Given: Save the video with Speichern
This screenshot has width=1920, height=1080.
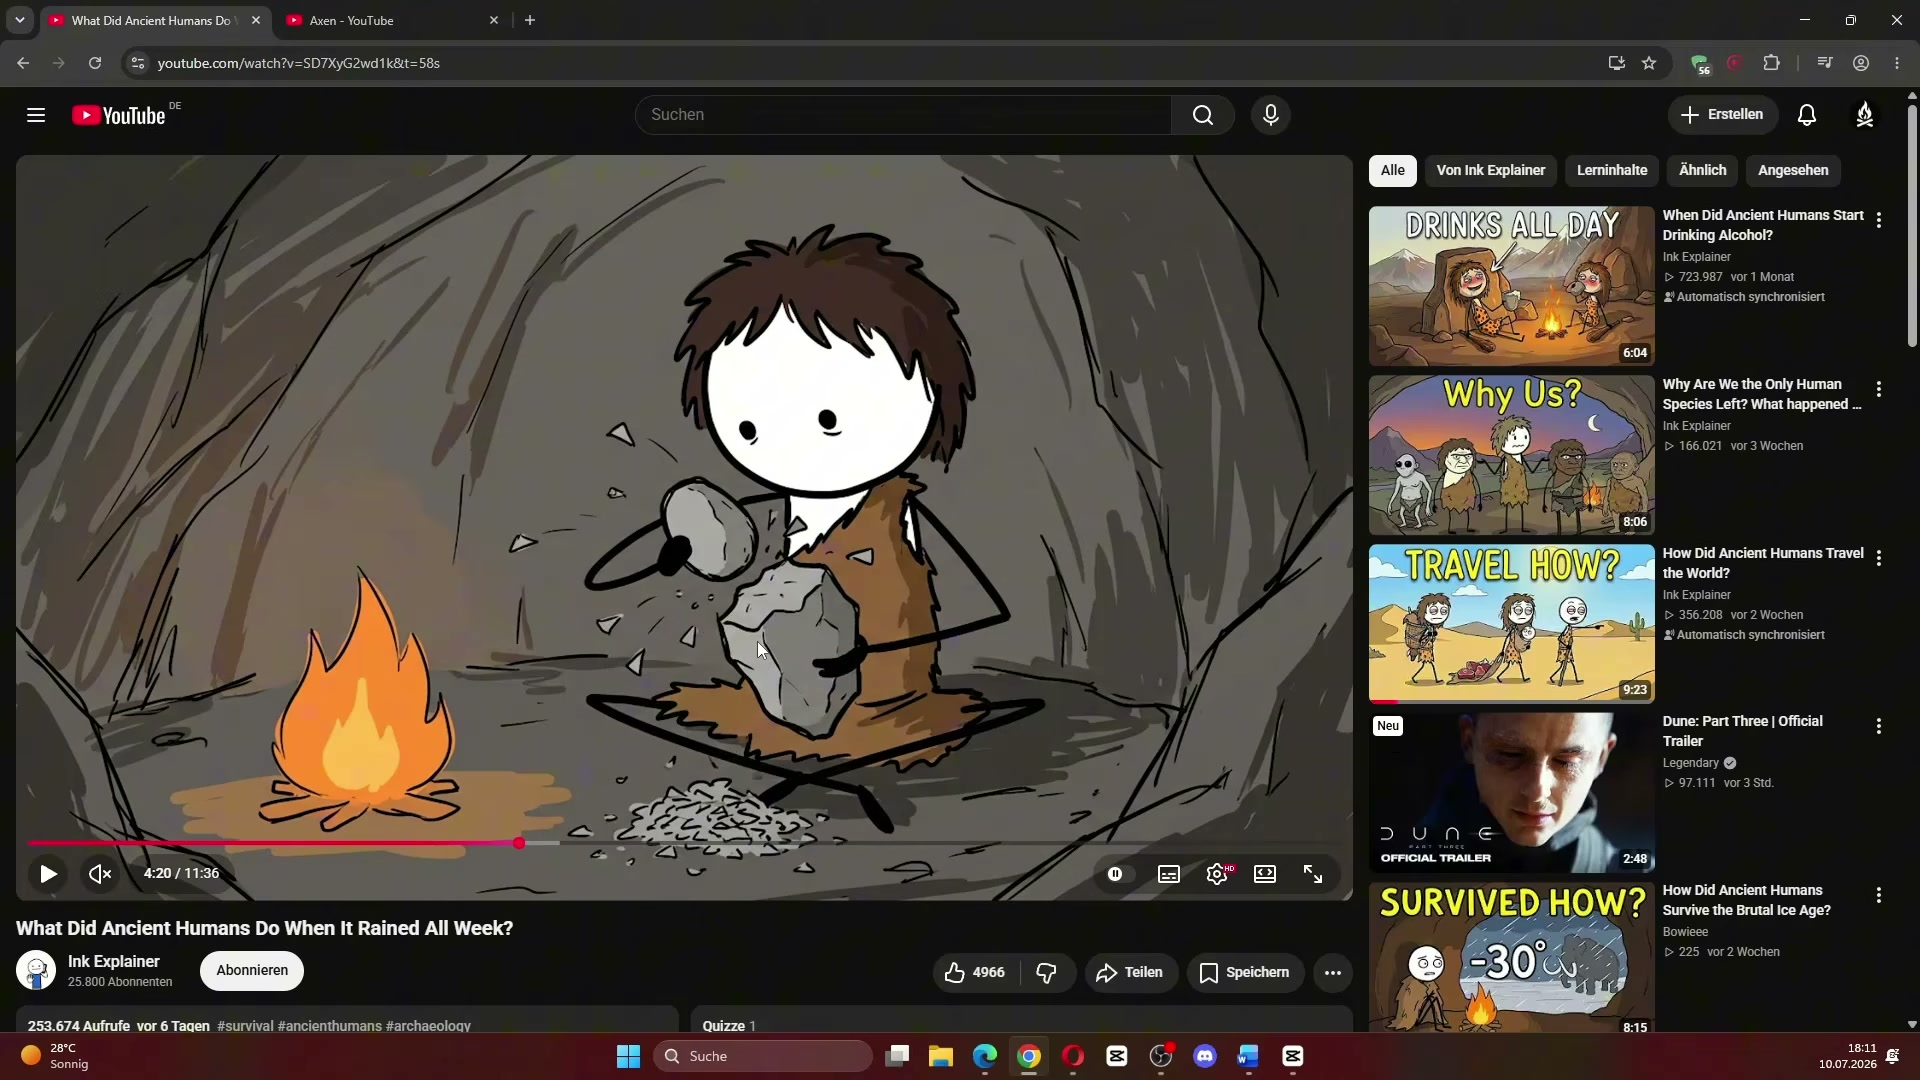Looking at the screenshot, I should [1245, 972].
